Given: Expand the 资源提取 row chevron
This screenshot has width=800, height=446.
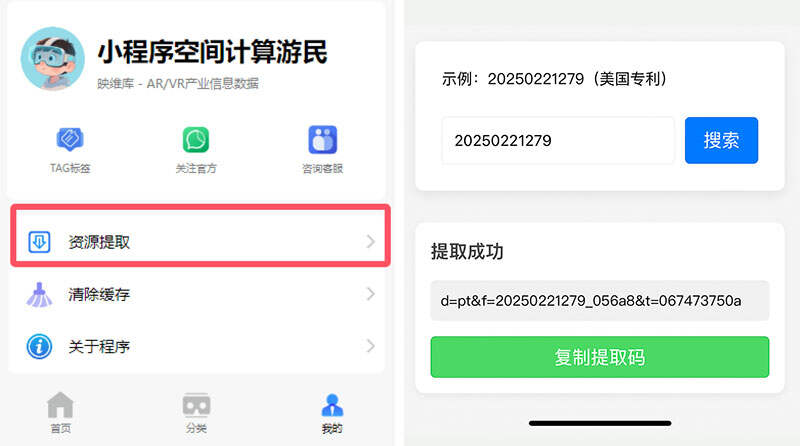Looking at the screenshot, I should coord(370,241).
